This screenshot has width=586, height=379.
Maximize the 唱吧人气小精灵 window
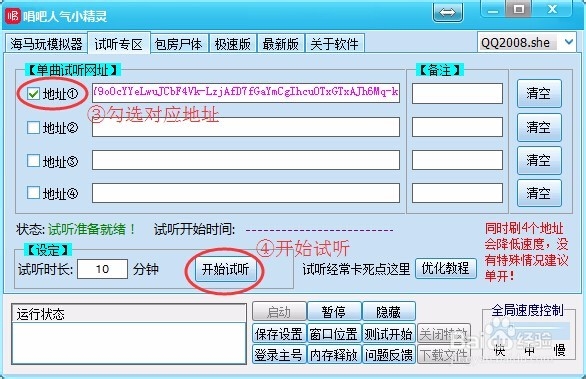pos(518,9)
